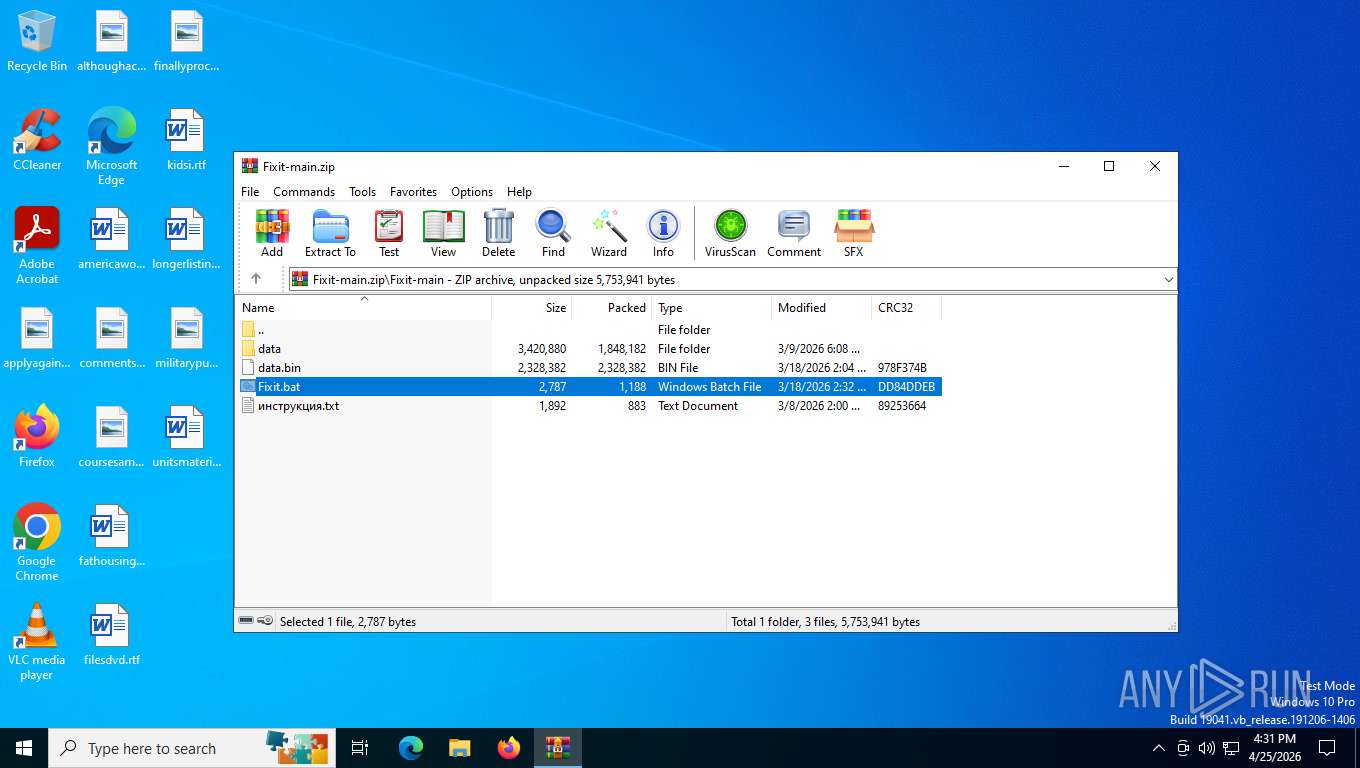Sort by the Modified column header
This screenshot has height=768, width=1360.
[x=821, y=308]
